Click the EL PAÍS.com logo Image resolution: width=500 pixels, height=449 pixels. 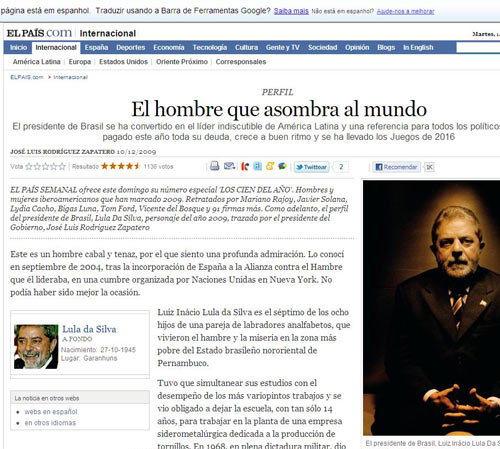point(39,33)
